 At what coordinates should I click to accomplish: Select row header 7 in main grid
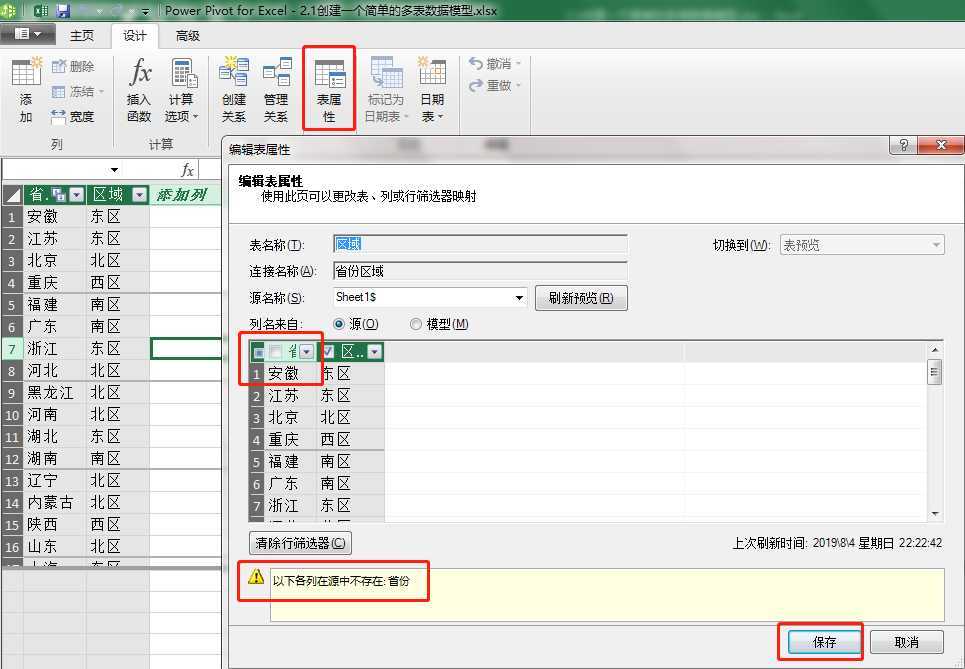tap(12, 349)
